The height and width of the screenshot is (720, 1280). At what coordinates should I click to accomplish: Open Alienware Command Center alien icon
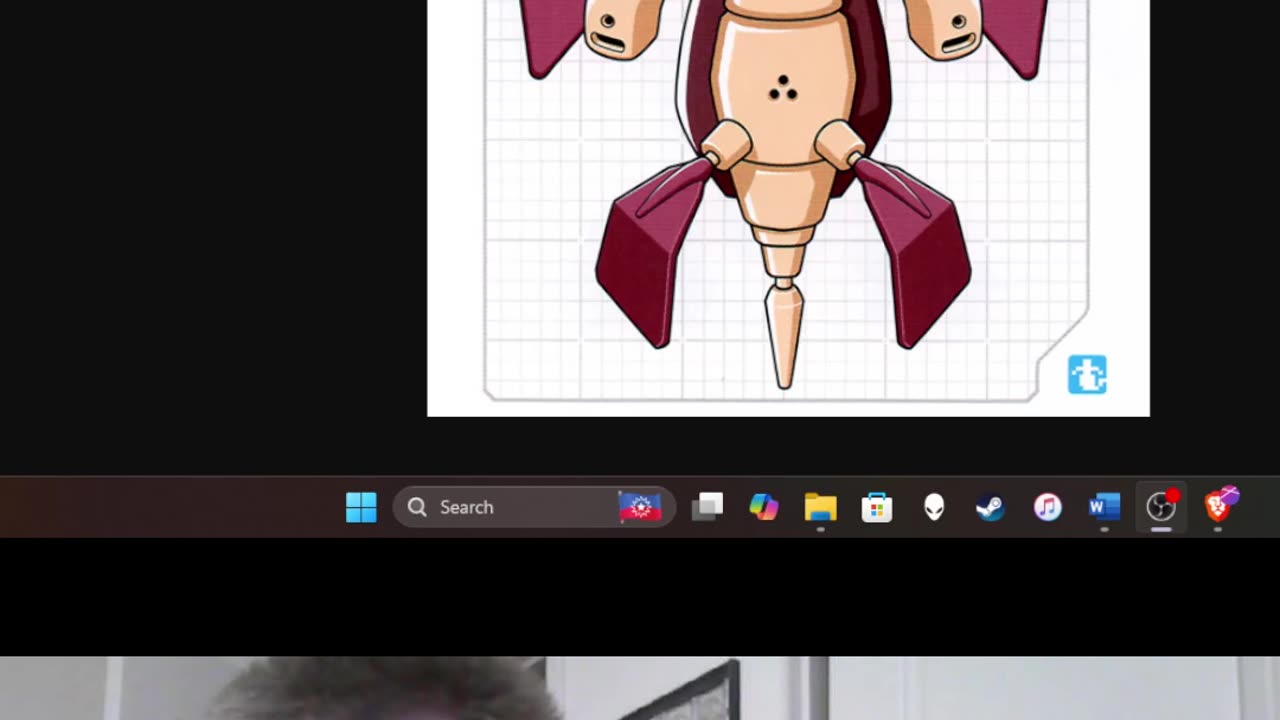934,507
